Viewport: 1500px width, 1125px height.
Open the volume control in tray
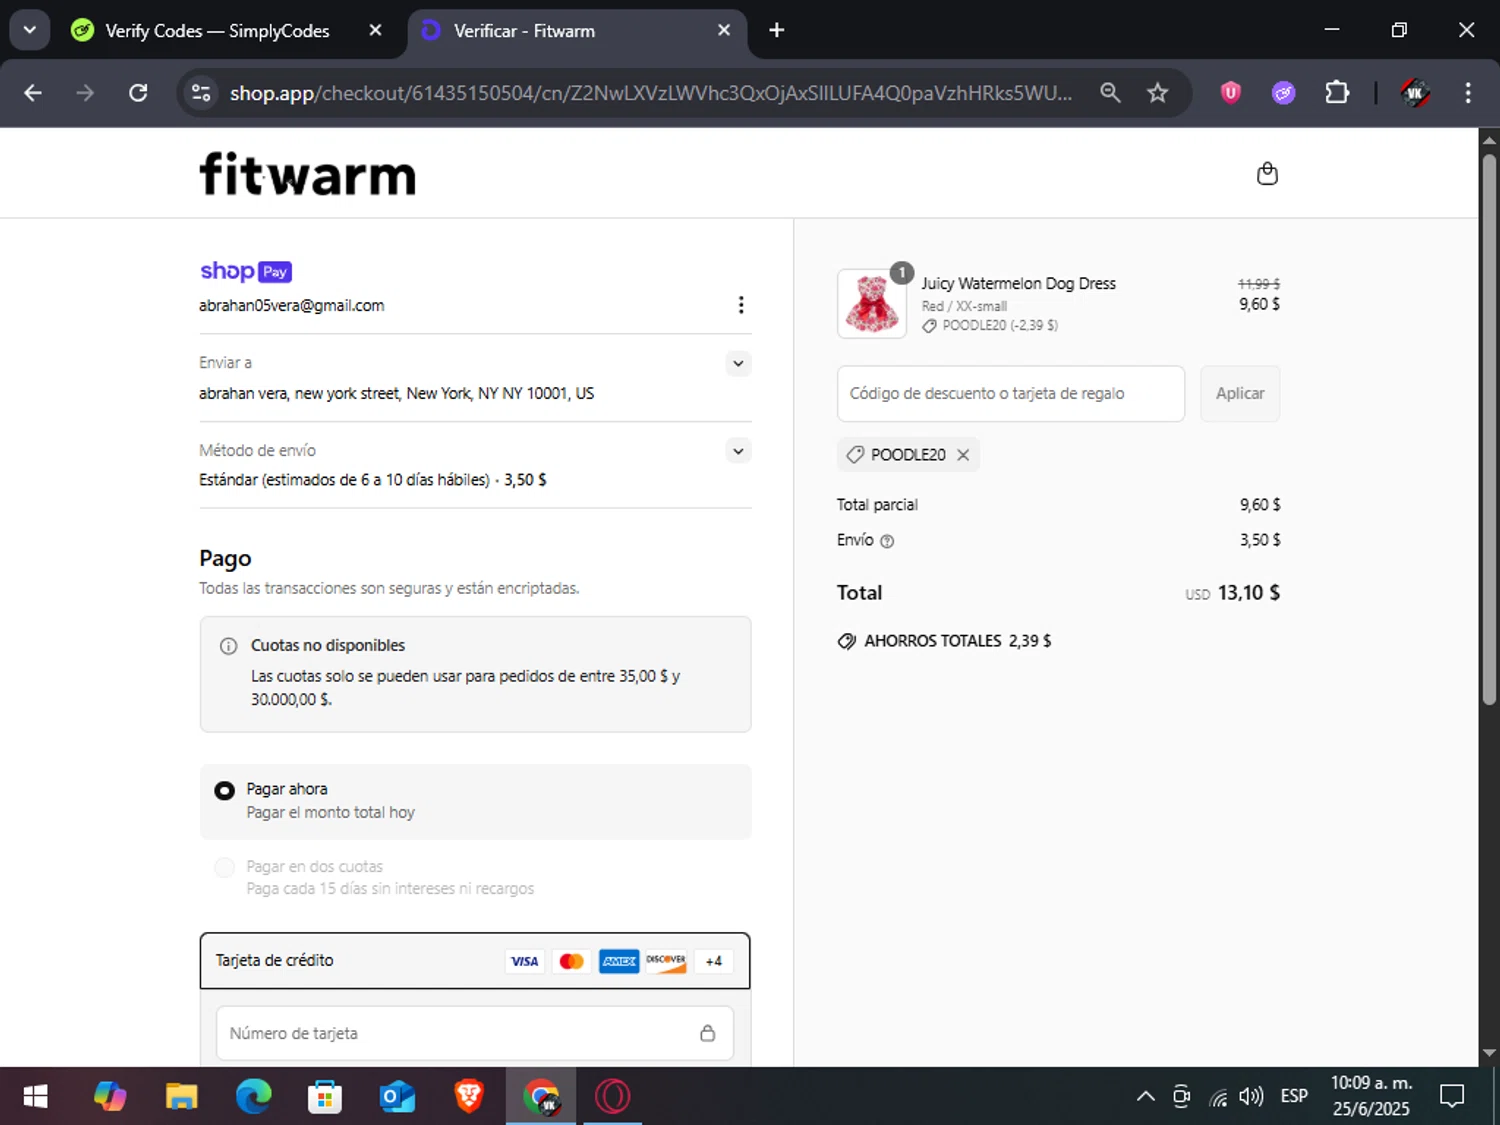[x=1251, y=1097]
